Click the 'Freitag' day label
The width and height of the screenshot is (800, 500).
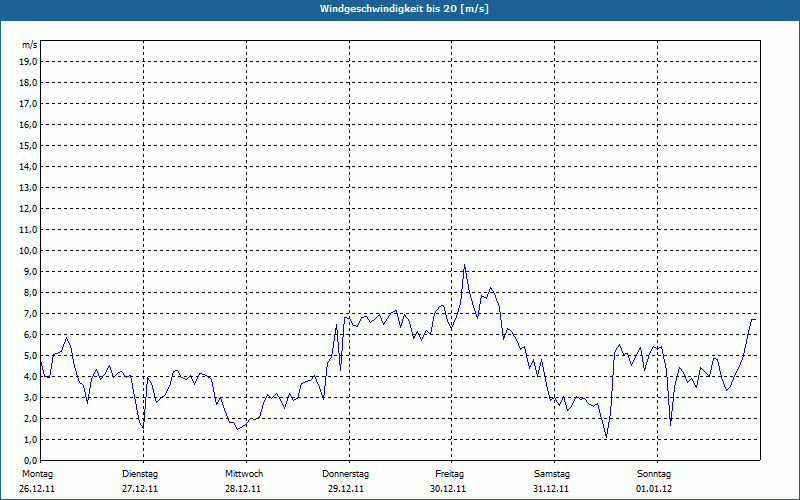point(449,474)
